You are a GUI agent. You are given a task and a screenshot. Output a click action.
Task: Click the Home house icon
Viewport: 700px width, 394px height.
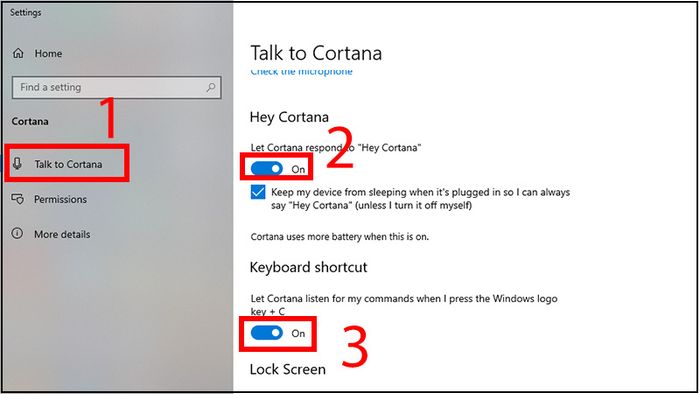(x=18, y=53)
